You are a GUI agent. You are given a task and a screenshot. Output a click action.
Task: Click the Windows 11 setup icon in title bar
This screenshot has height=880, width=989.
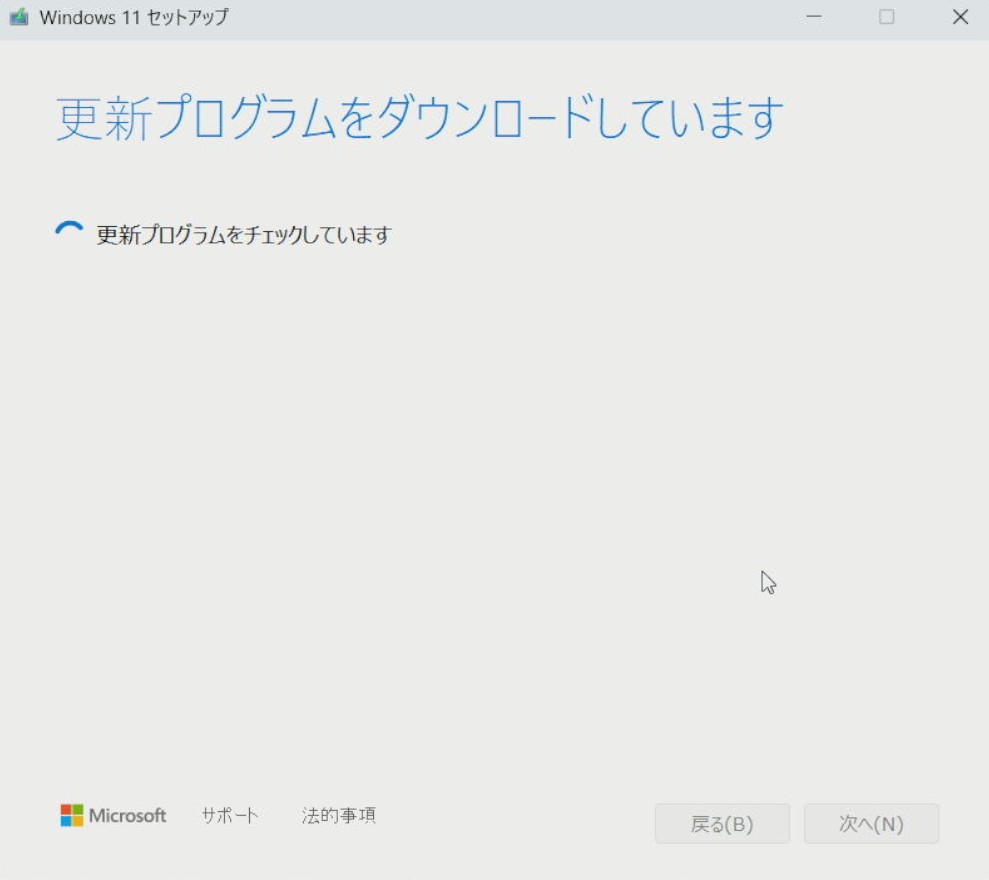19,17
